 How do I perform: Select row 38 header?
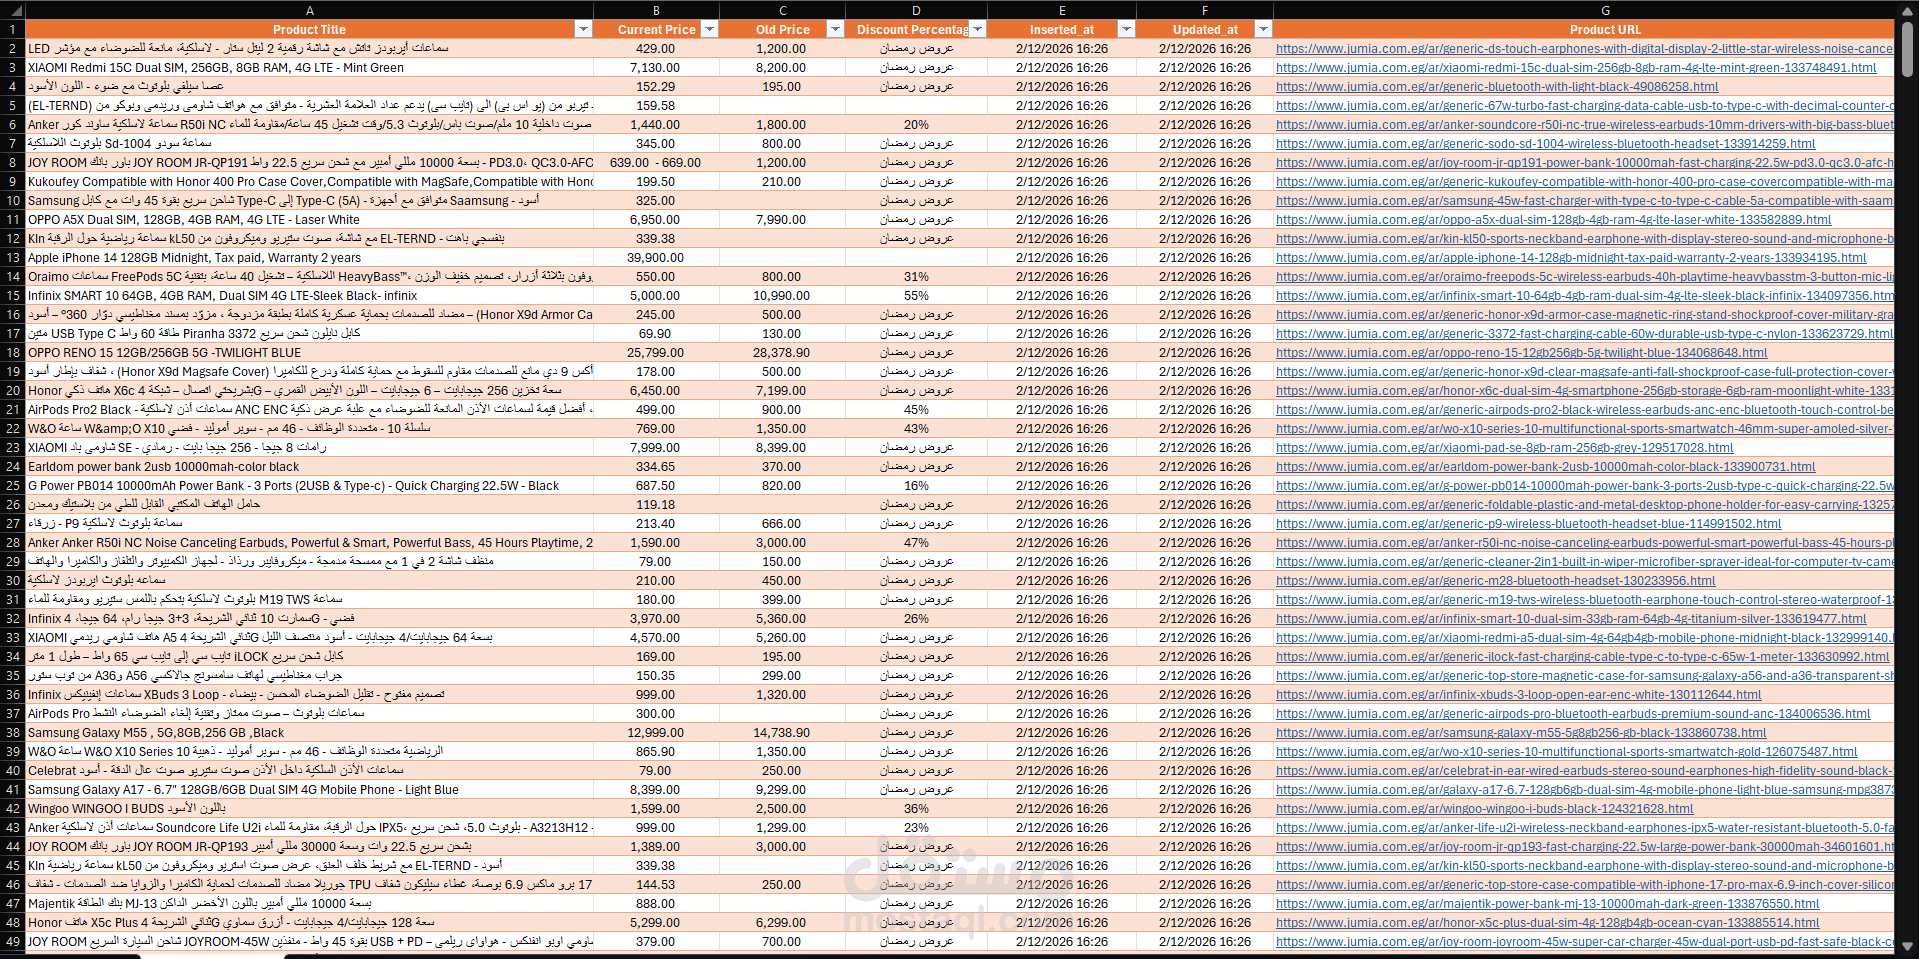pos(13,733)
